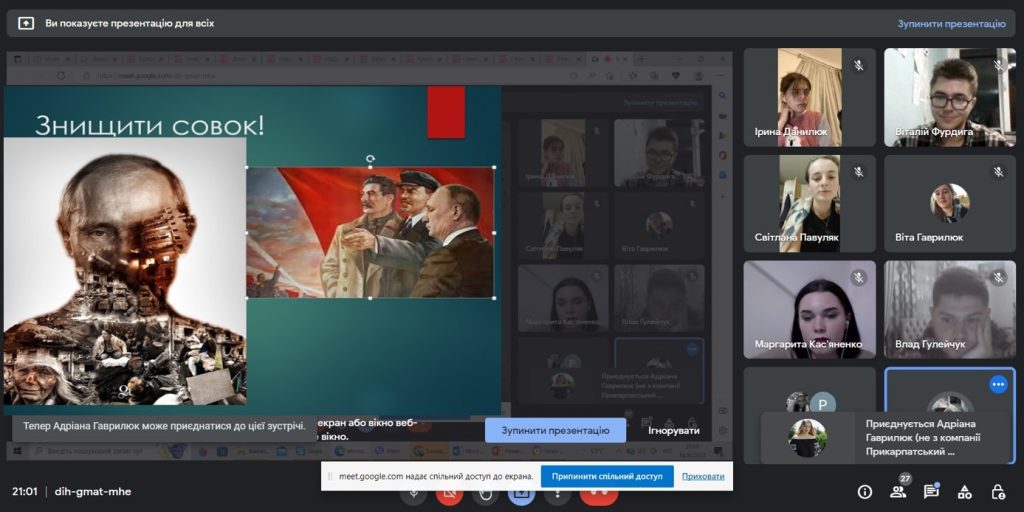Click the 'Приховати' link in sharing bar
This screenshot has width=1024, height=512.
[703, 476]
